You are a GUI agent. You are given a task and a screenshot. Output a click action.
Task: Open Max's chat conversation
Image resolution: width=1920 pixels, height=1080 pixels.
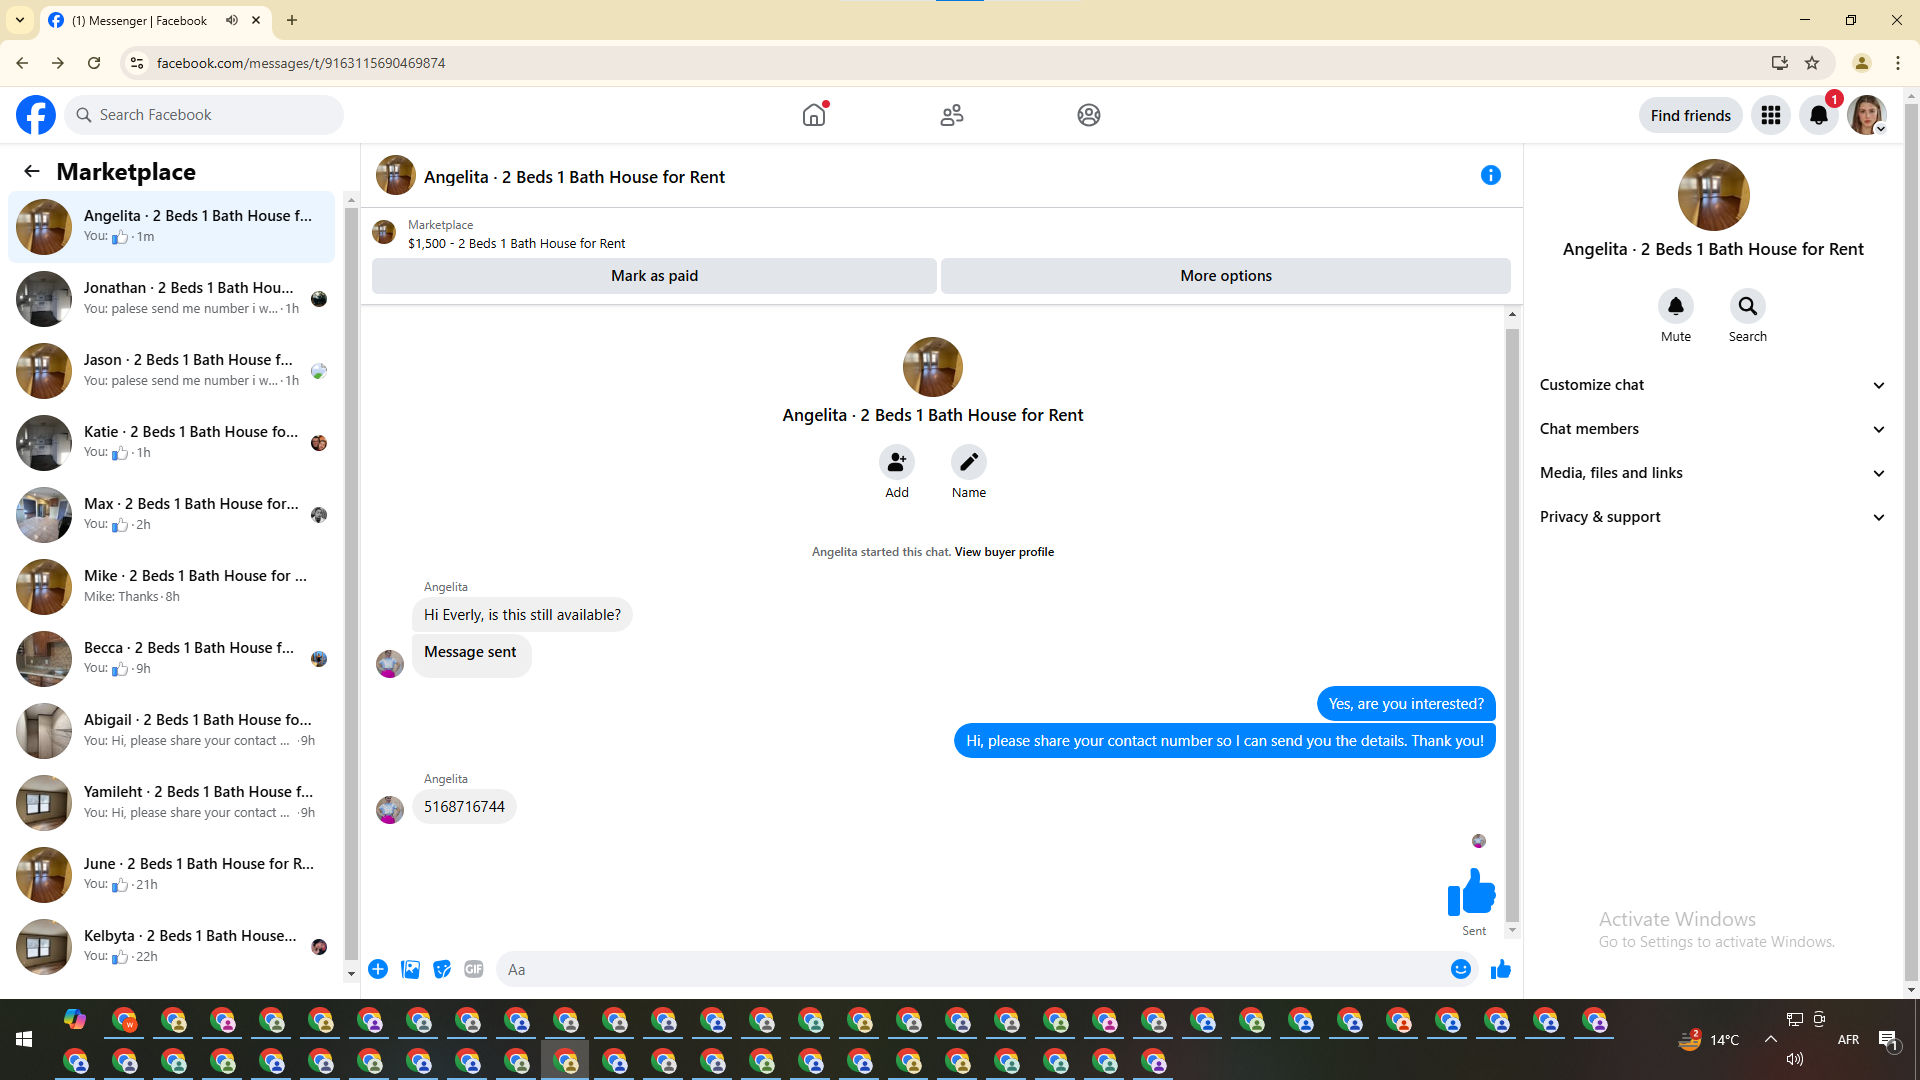(172, 515)
